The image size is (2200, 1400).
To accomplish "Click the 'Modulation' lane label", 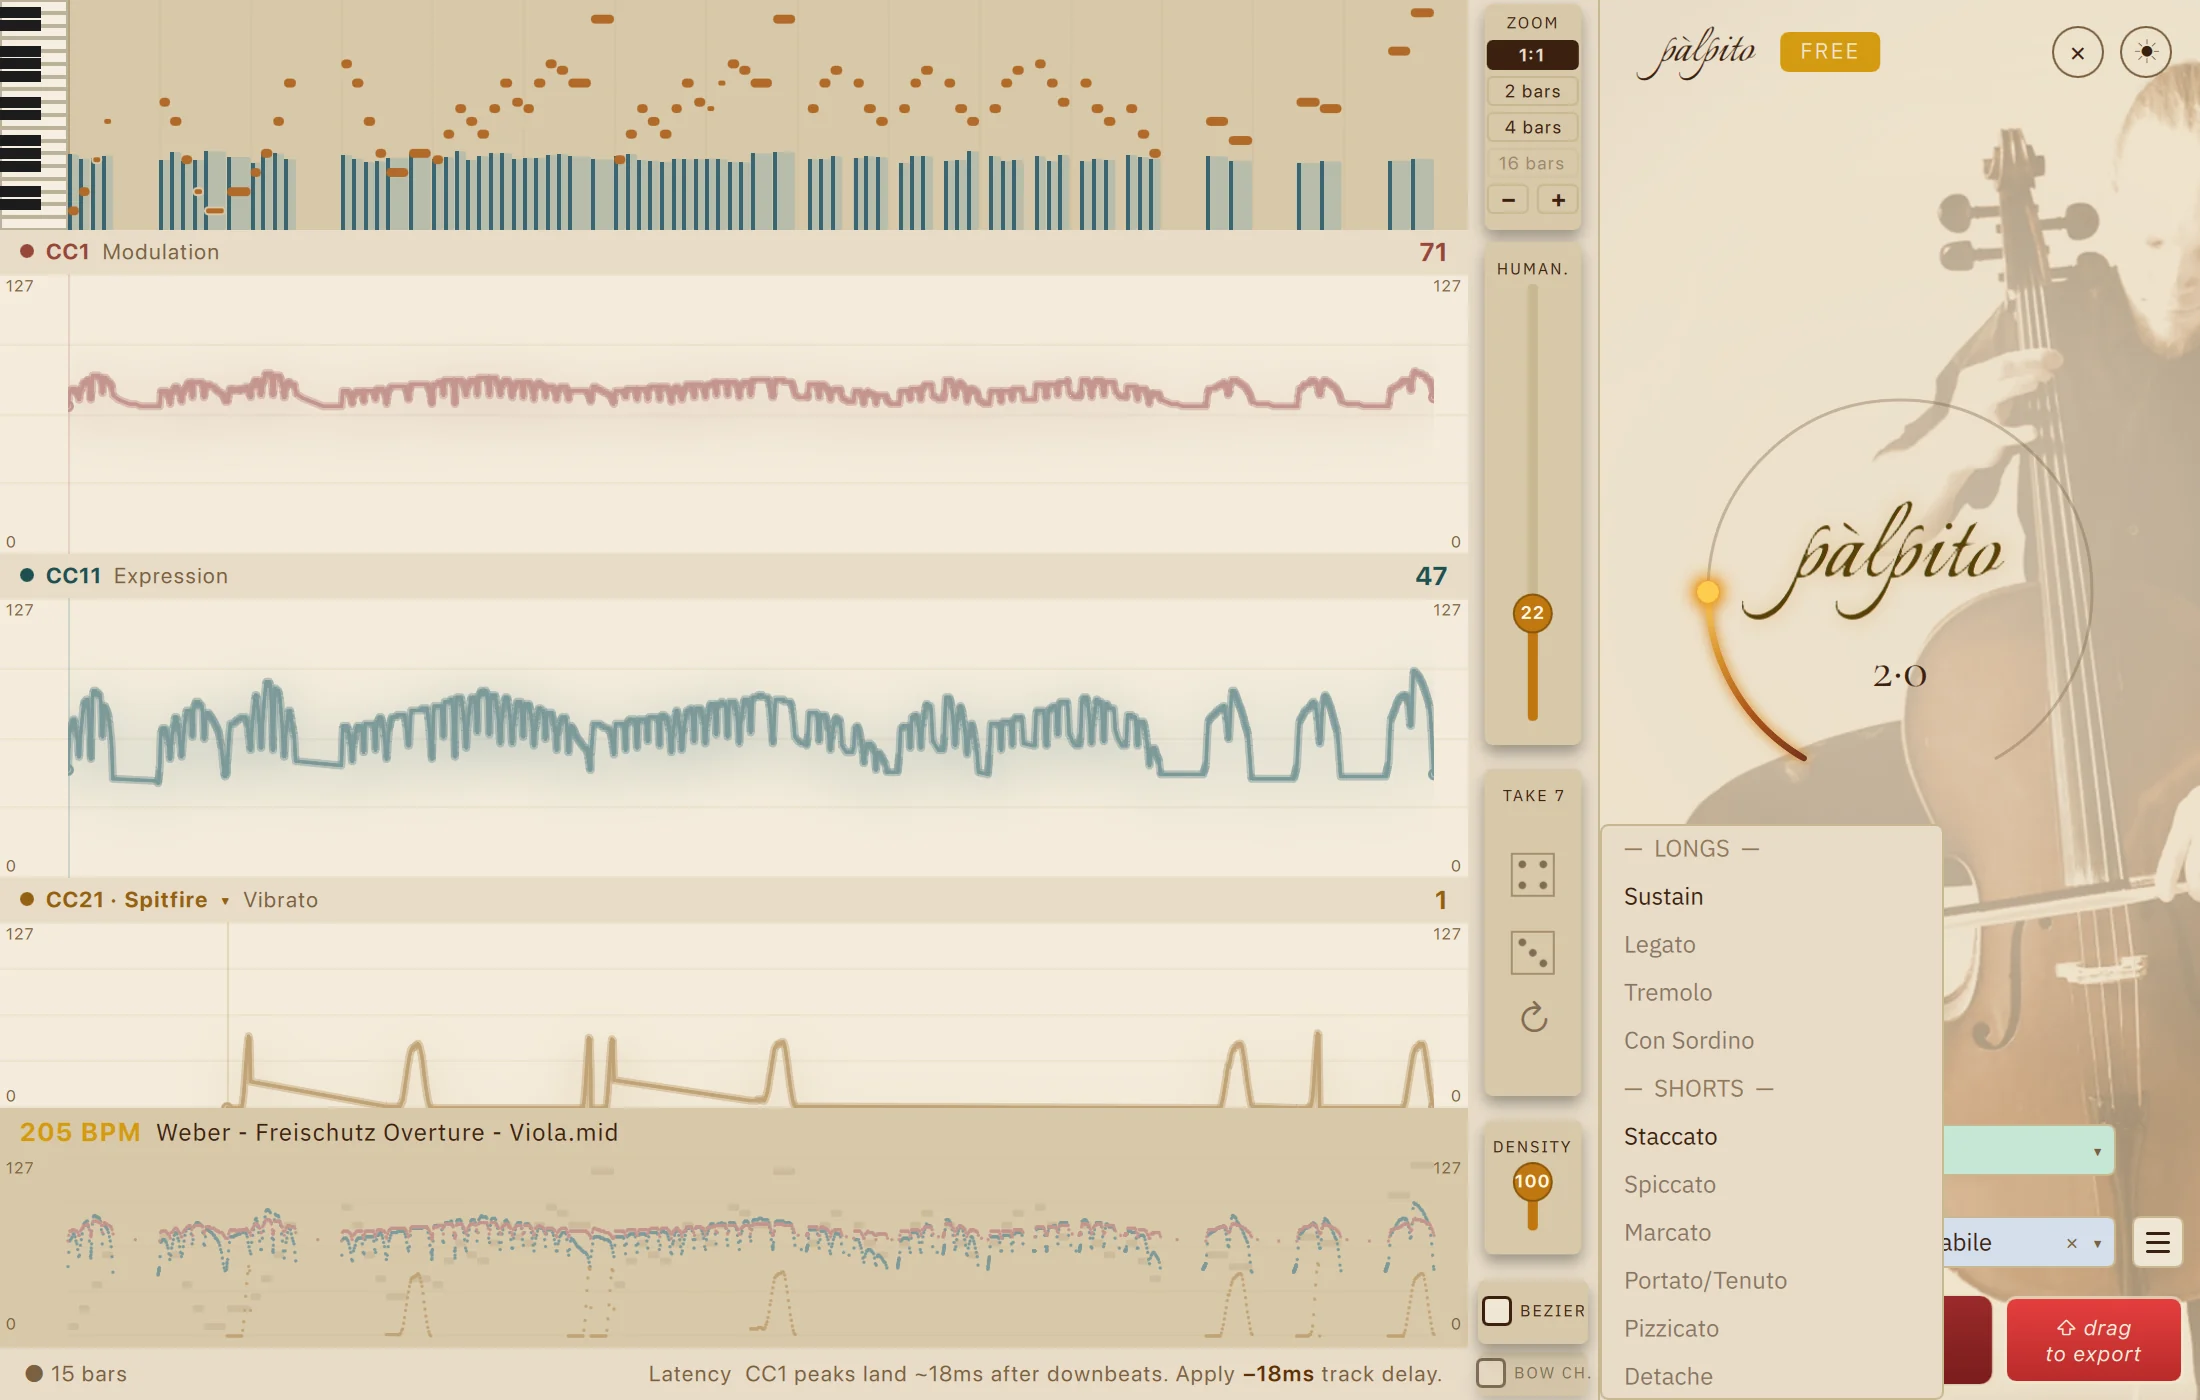I will pos(161,252).
